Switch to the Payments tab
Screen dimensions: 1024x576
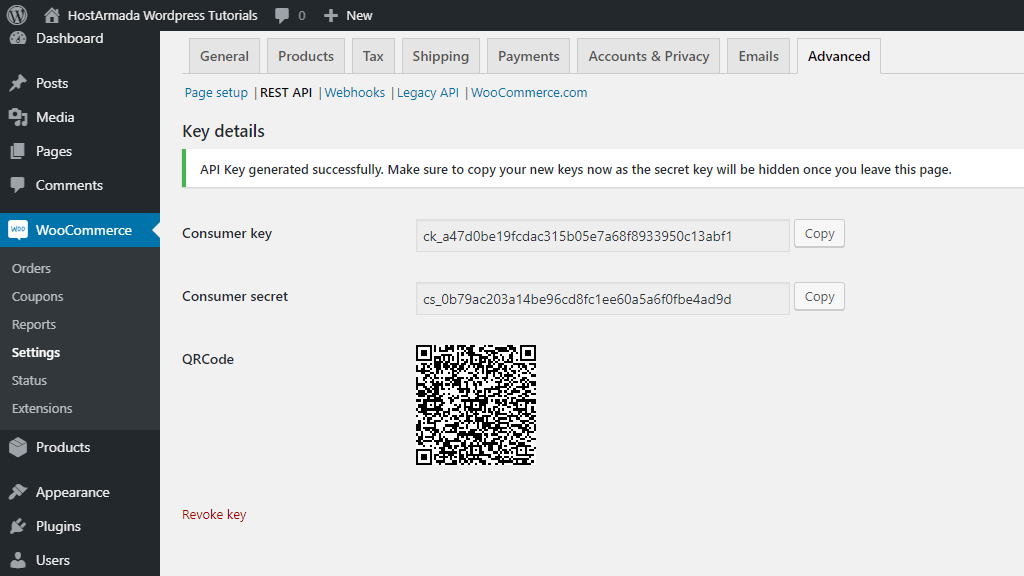click(x=528, y=56)
